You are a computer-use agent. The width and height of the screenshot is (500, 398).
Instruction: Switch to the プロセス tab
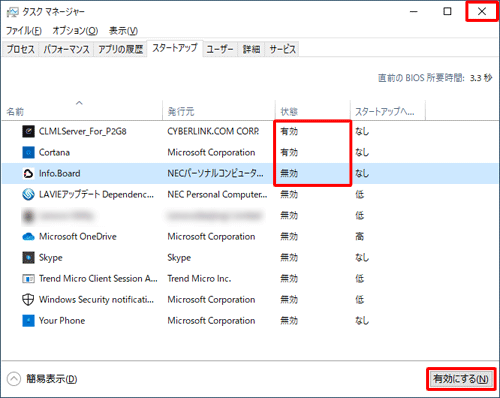[21, 49]
